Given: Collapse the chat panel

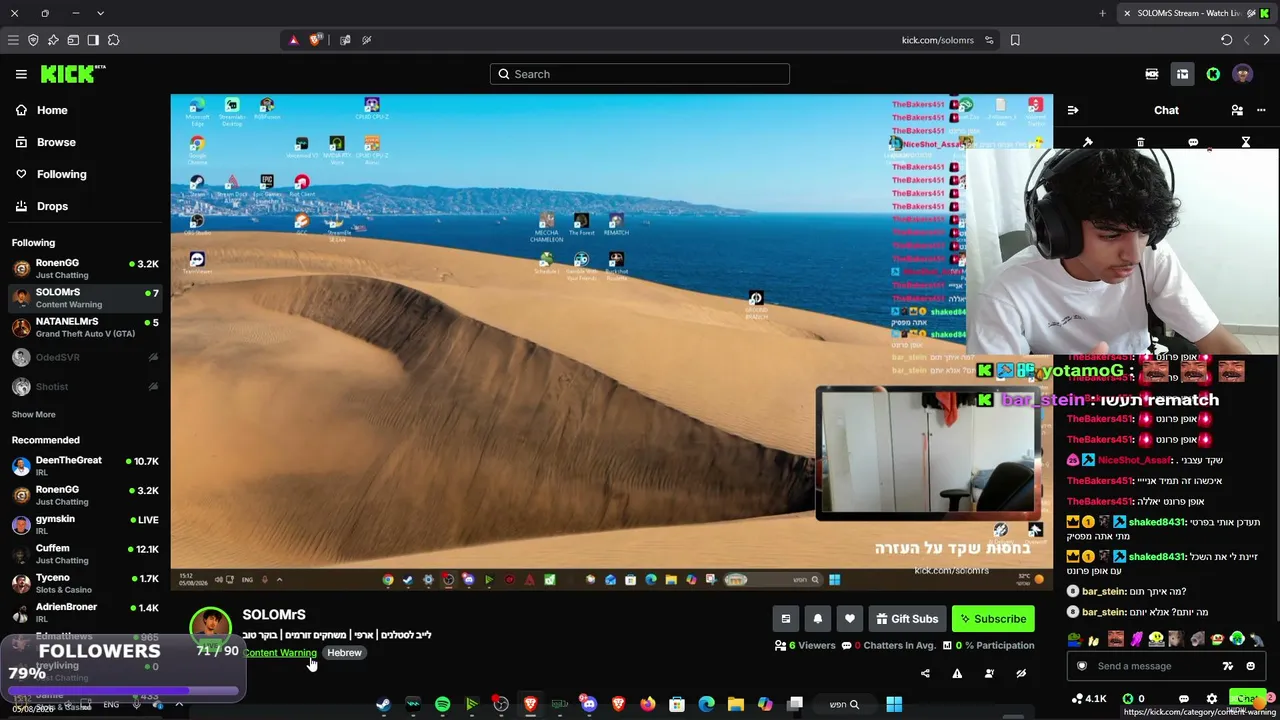Looking at the screenshot, I should coord(1073,110).
